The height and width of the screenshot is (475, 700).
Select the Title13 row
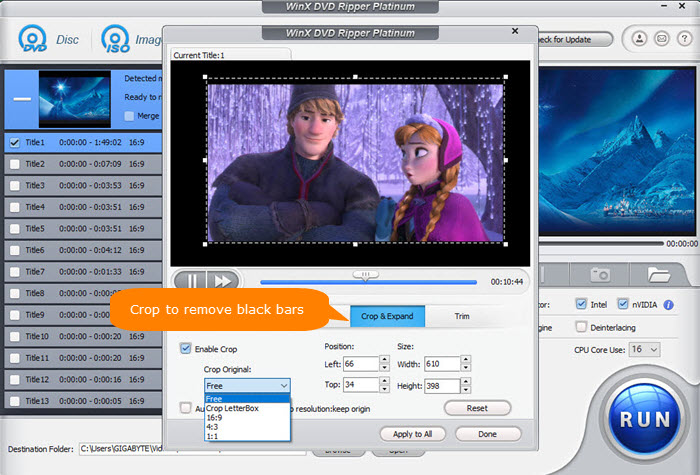click(x=83, y=401)
